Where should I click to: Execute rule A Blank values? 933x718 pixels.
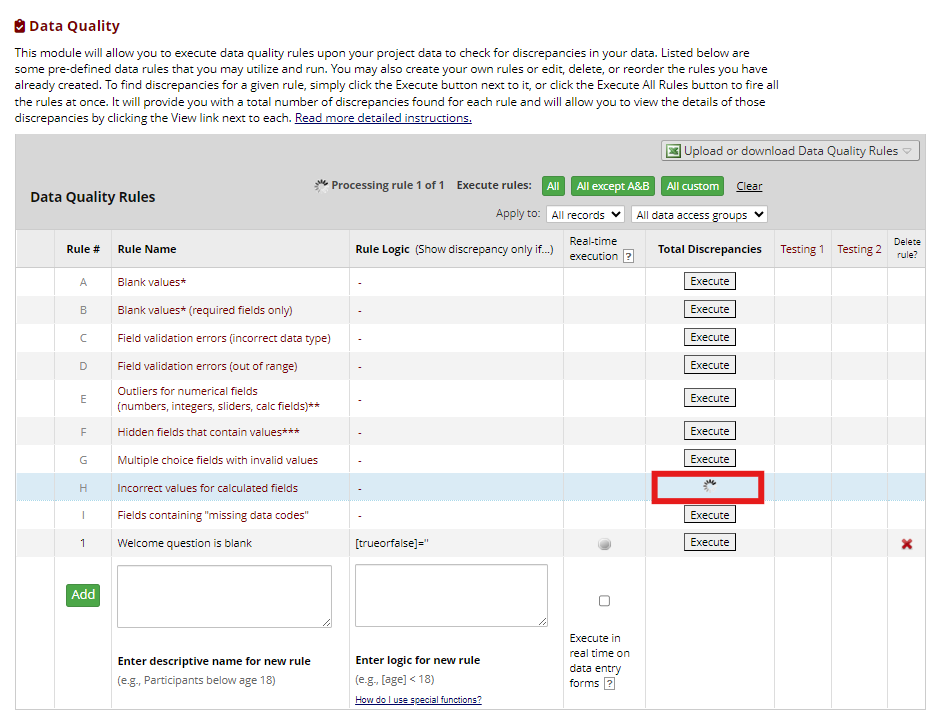point(709,281)
